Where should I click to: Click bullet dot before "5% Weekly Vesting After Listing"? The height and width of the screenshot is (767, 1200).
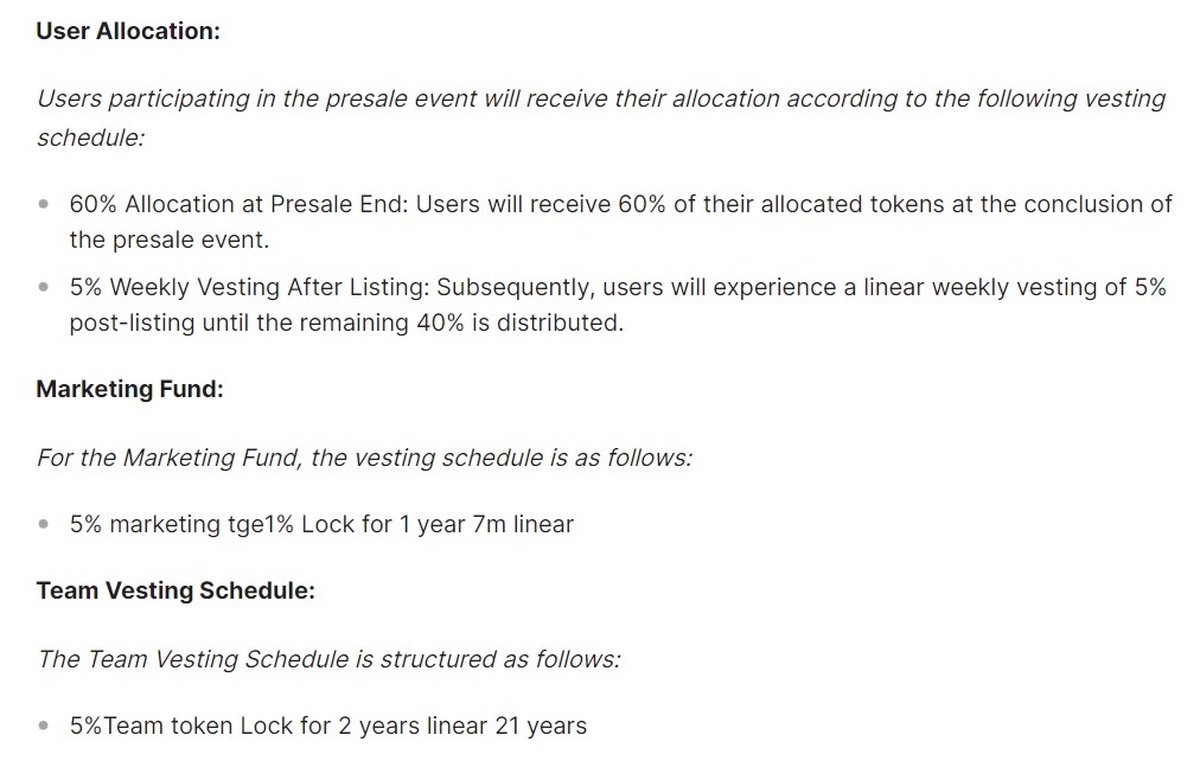43,288
